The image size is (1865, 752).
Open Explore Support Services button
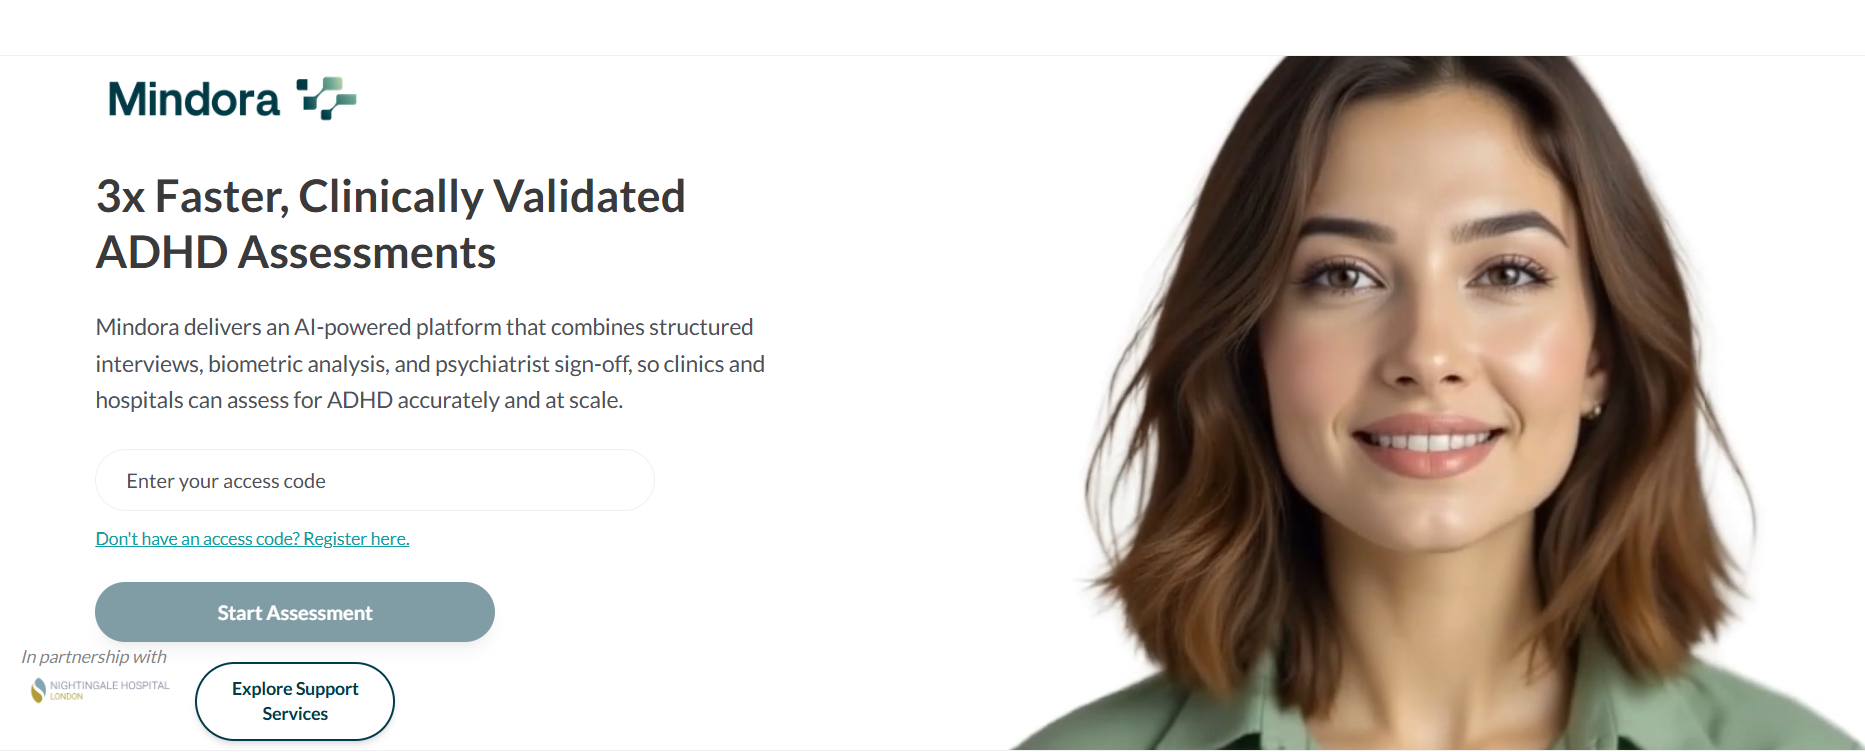[295, 701]
